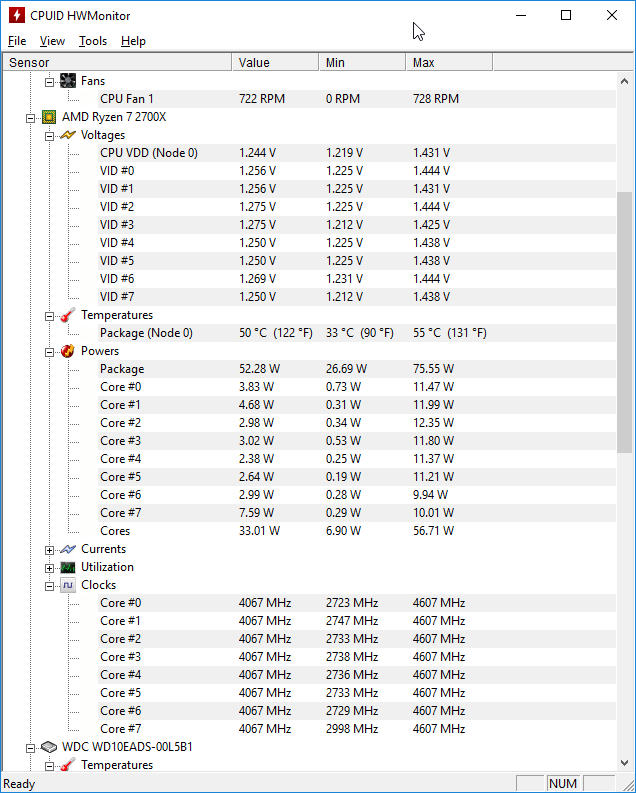
Task: Collapse the WDC WD10EADS-00L5B1 node
Action: (x=30, y=748)
